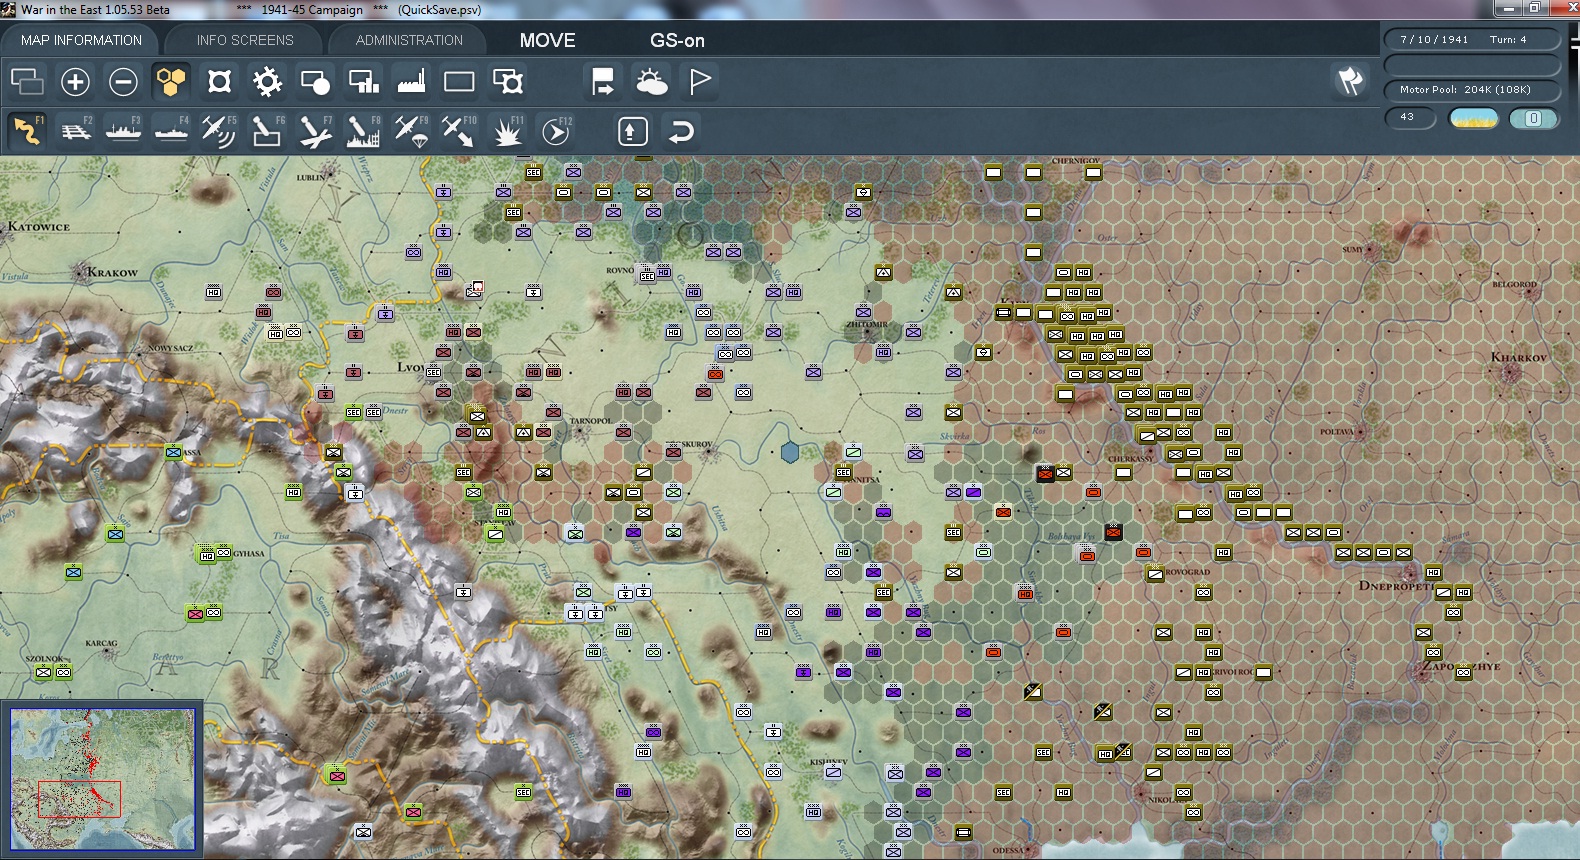The width and height of the screenshot is (1580, 860).
Task: Select the F1 move mode icon
Action: (x=27, y=131)
